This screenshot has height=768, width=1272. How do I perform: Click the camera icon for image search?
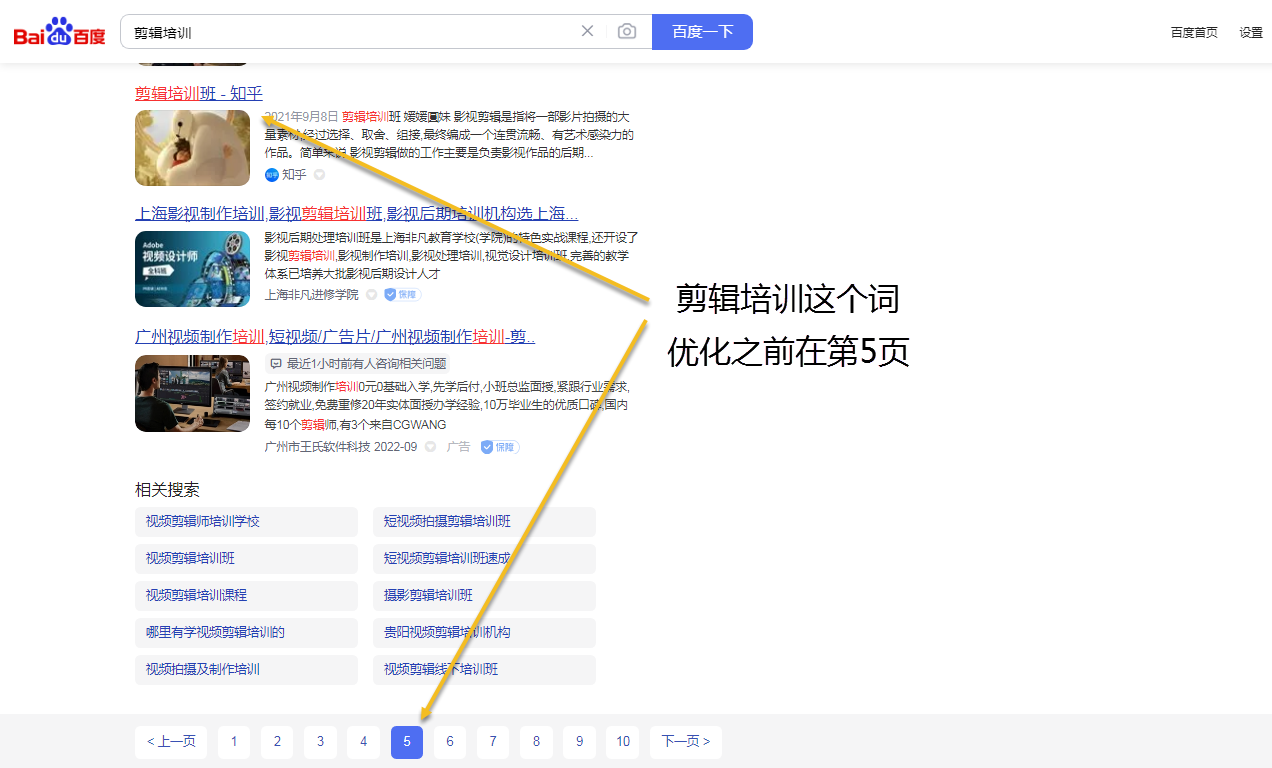627,31
